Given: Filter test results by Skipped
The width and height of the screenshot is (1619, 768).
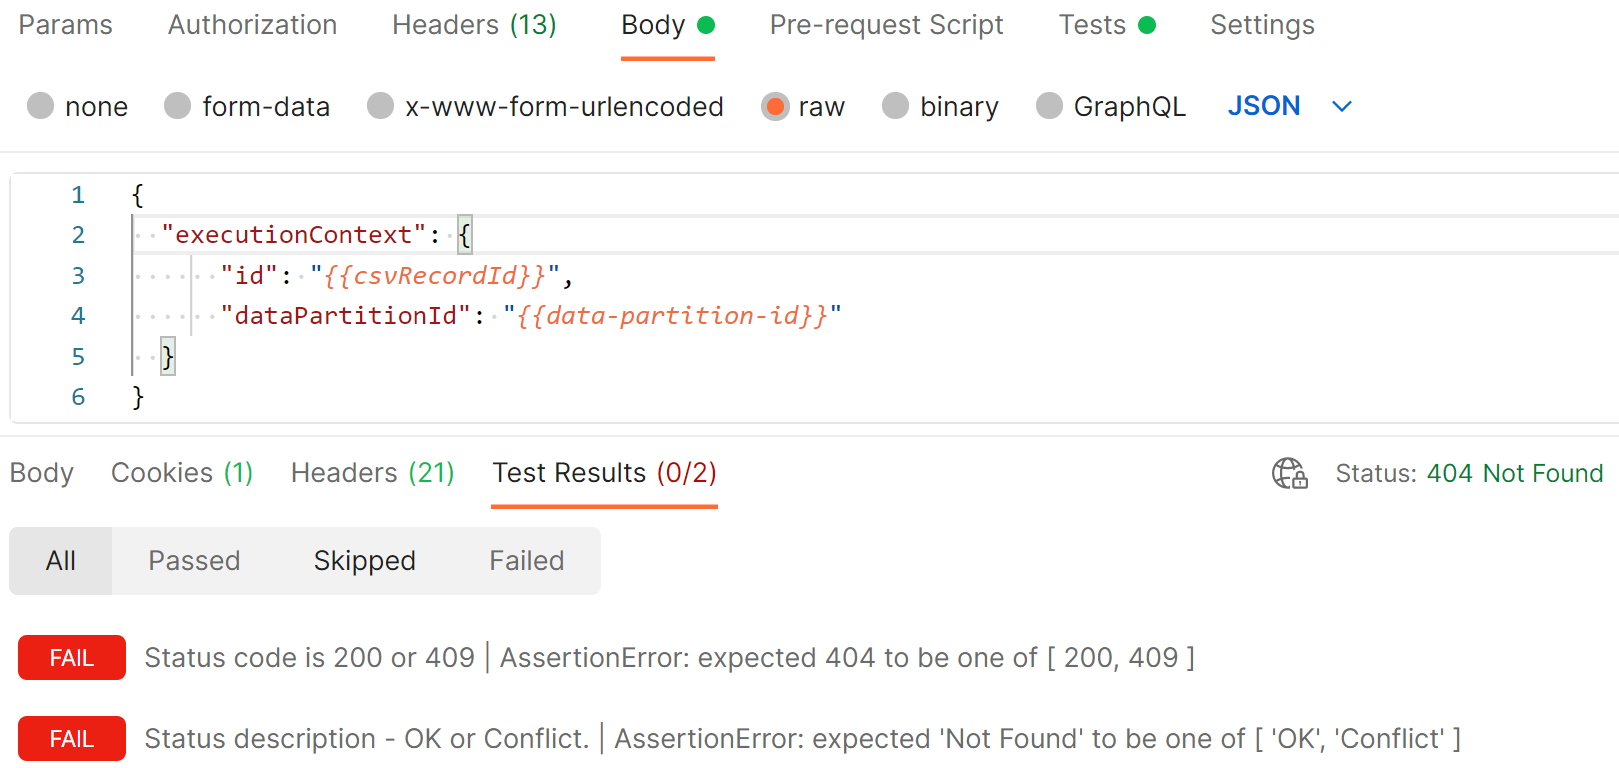Looking at the screenshot, I should 364,561.
